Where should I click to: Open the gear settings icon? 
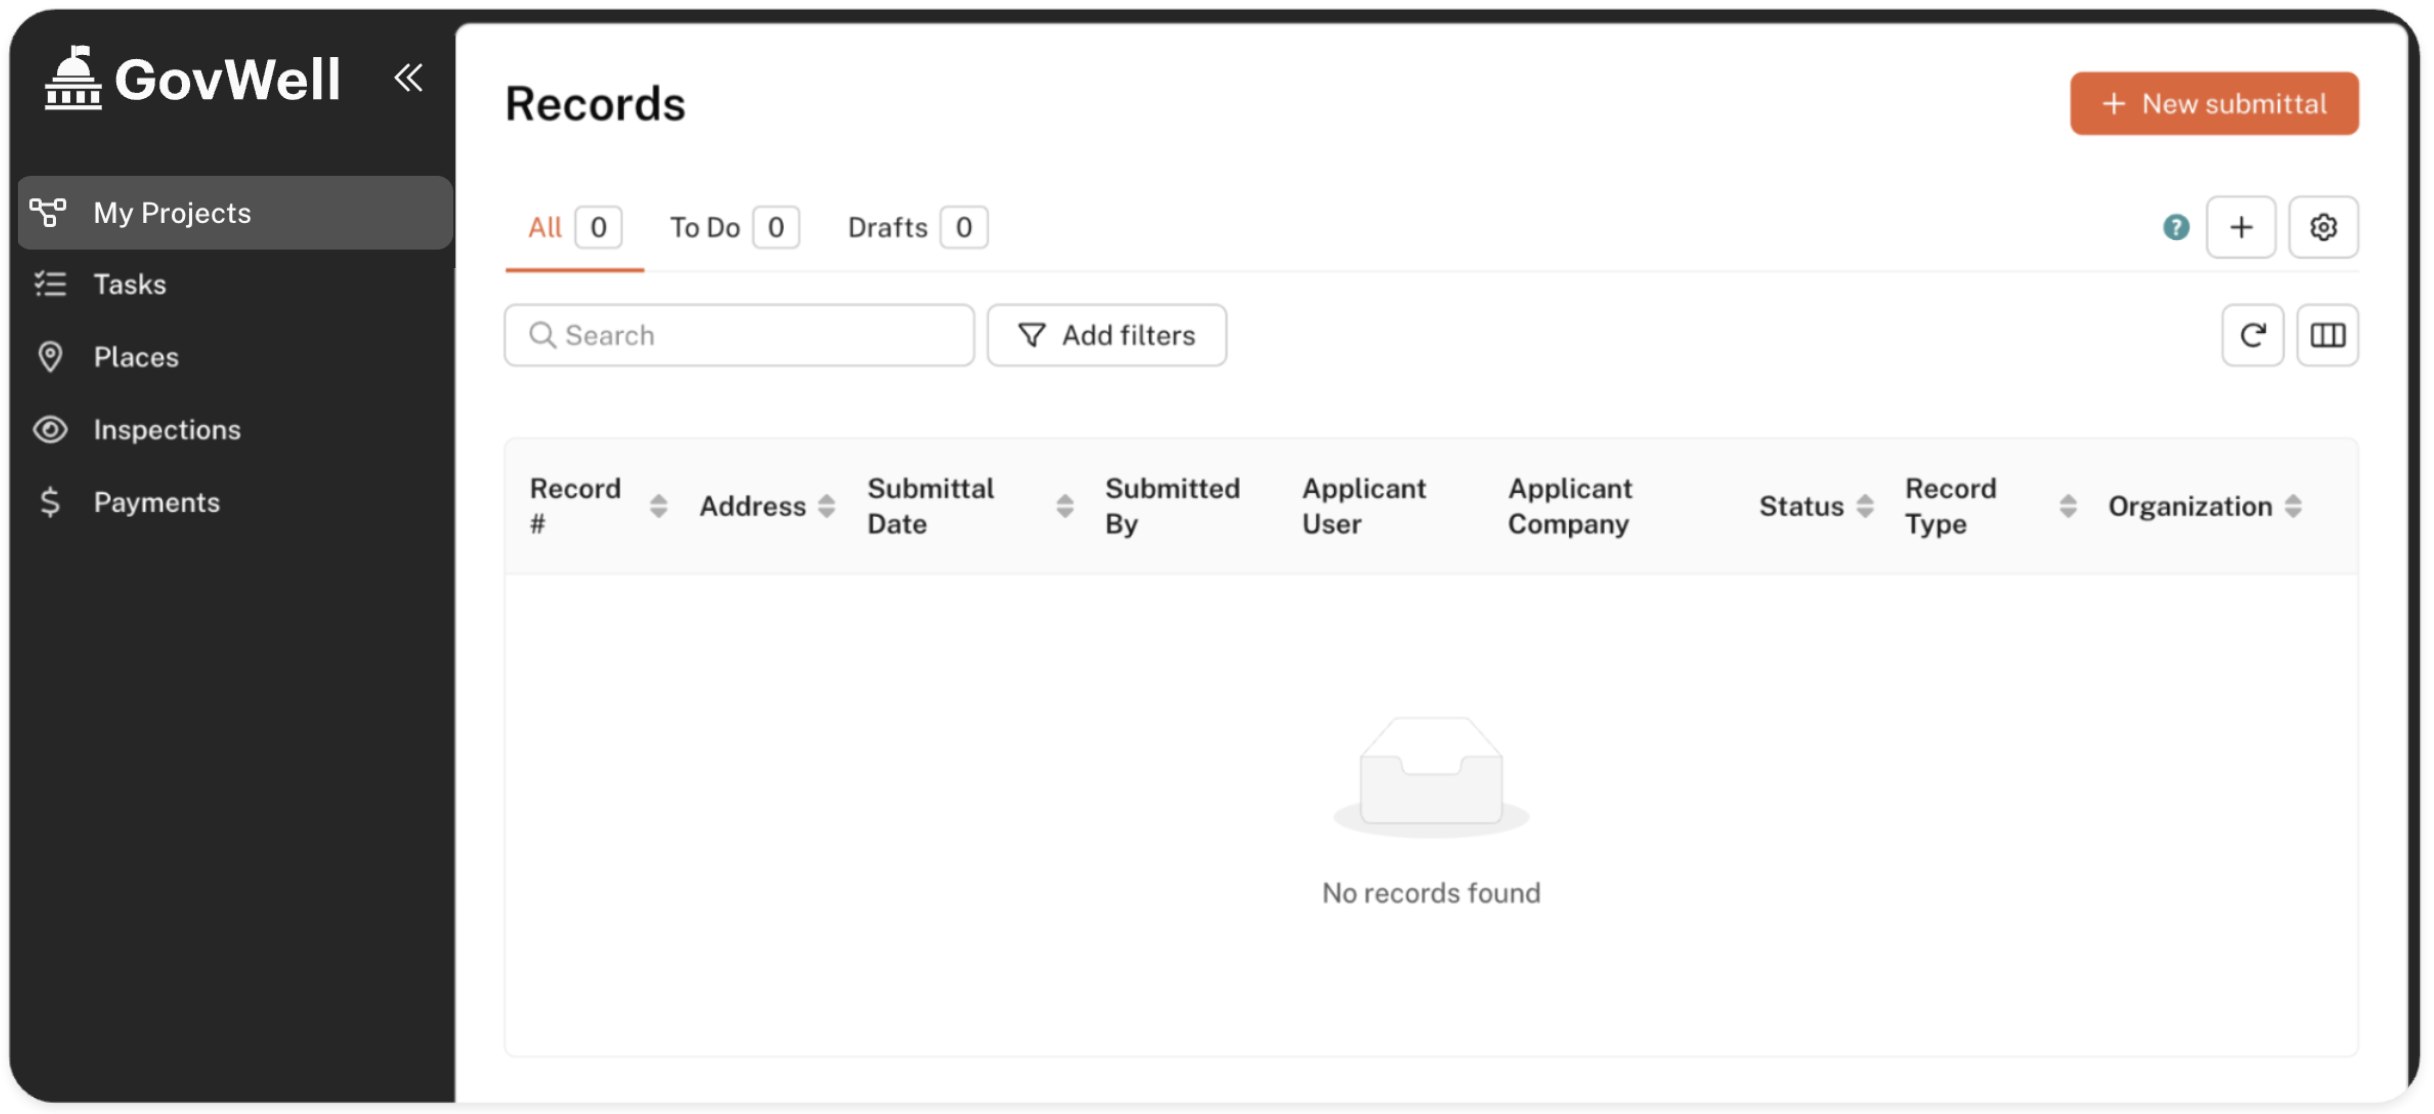(x=2322, y=227)
